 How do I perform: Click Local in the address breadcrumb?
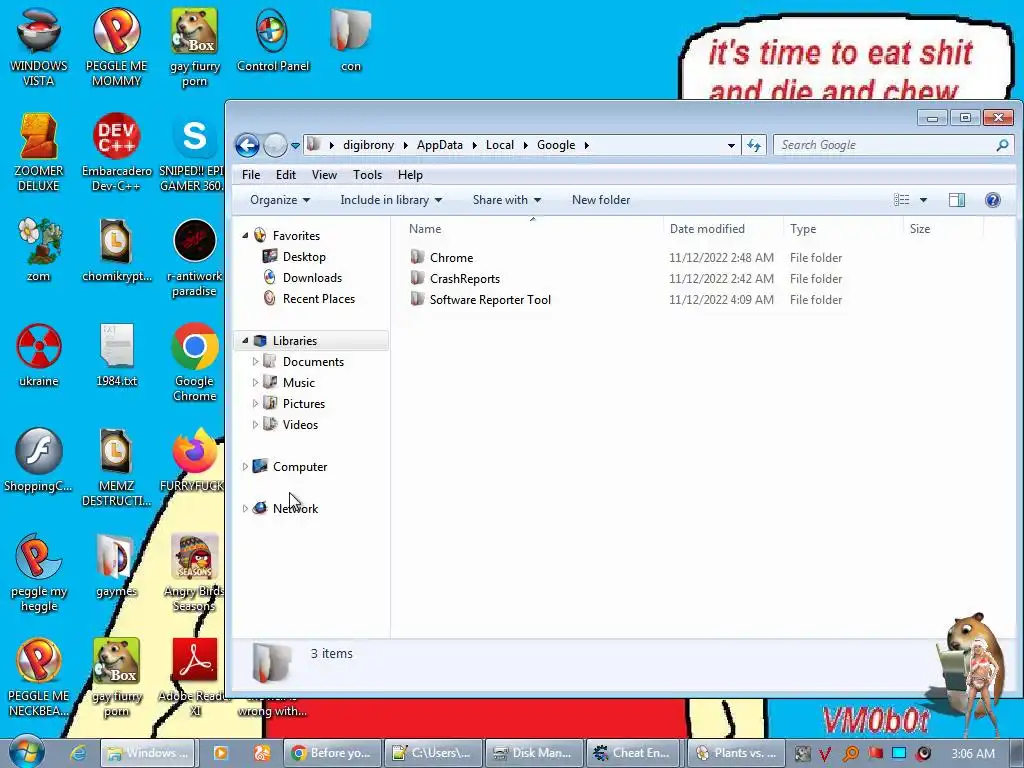[500, 145]
